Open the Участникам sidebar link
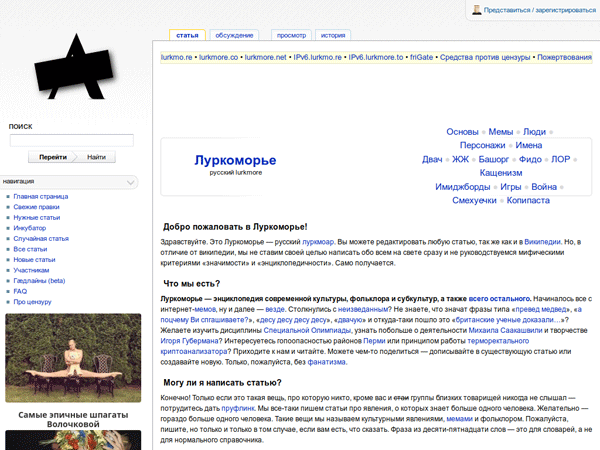This screenshot has width=600, height=450. point(31,270)
